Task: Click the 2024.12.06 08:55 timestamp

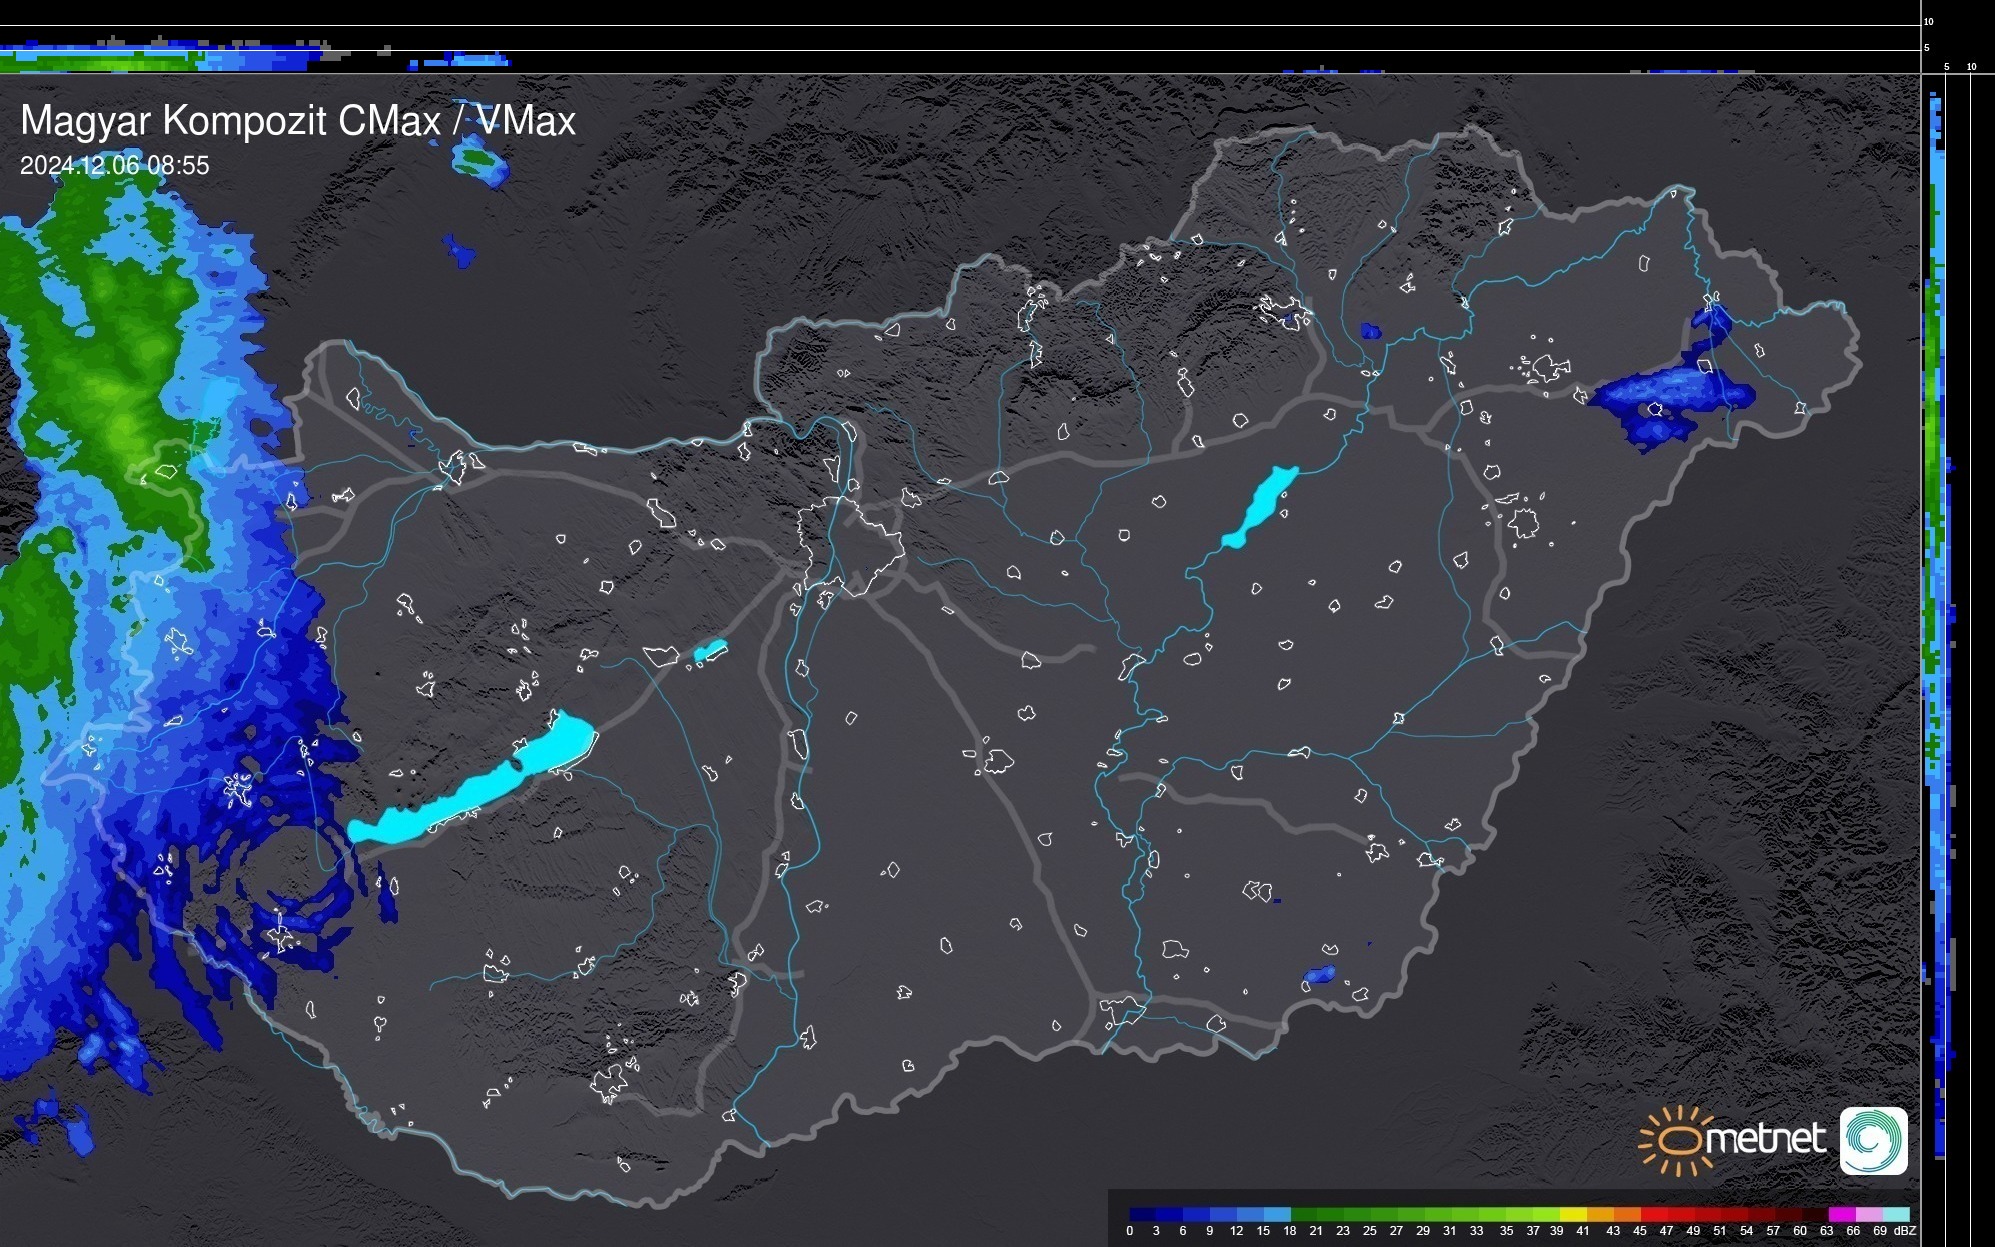Action: 115,165
